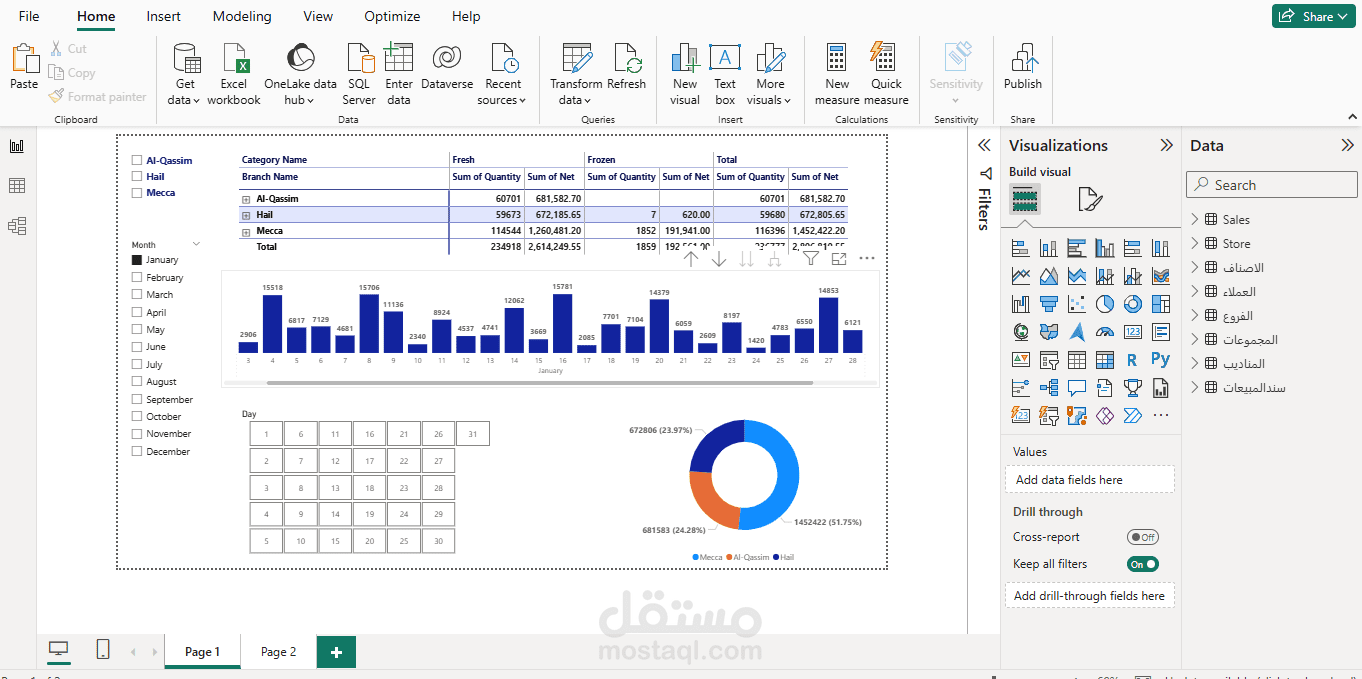Insert a Waterfall chart visual
The image size is (1362, 679).
[x=1021, y=304]
